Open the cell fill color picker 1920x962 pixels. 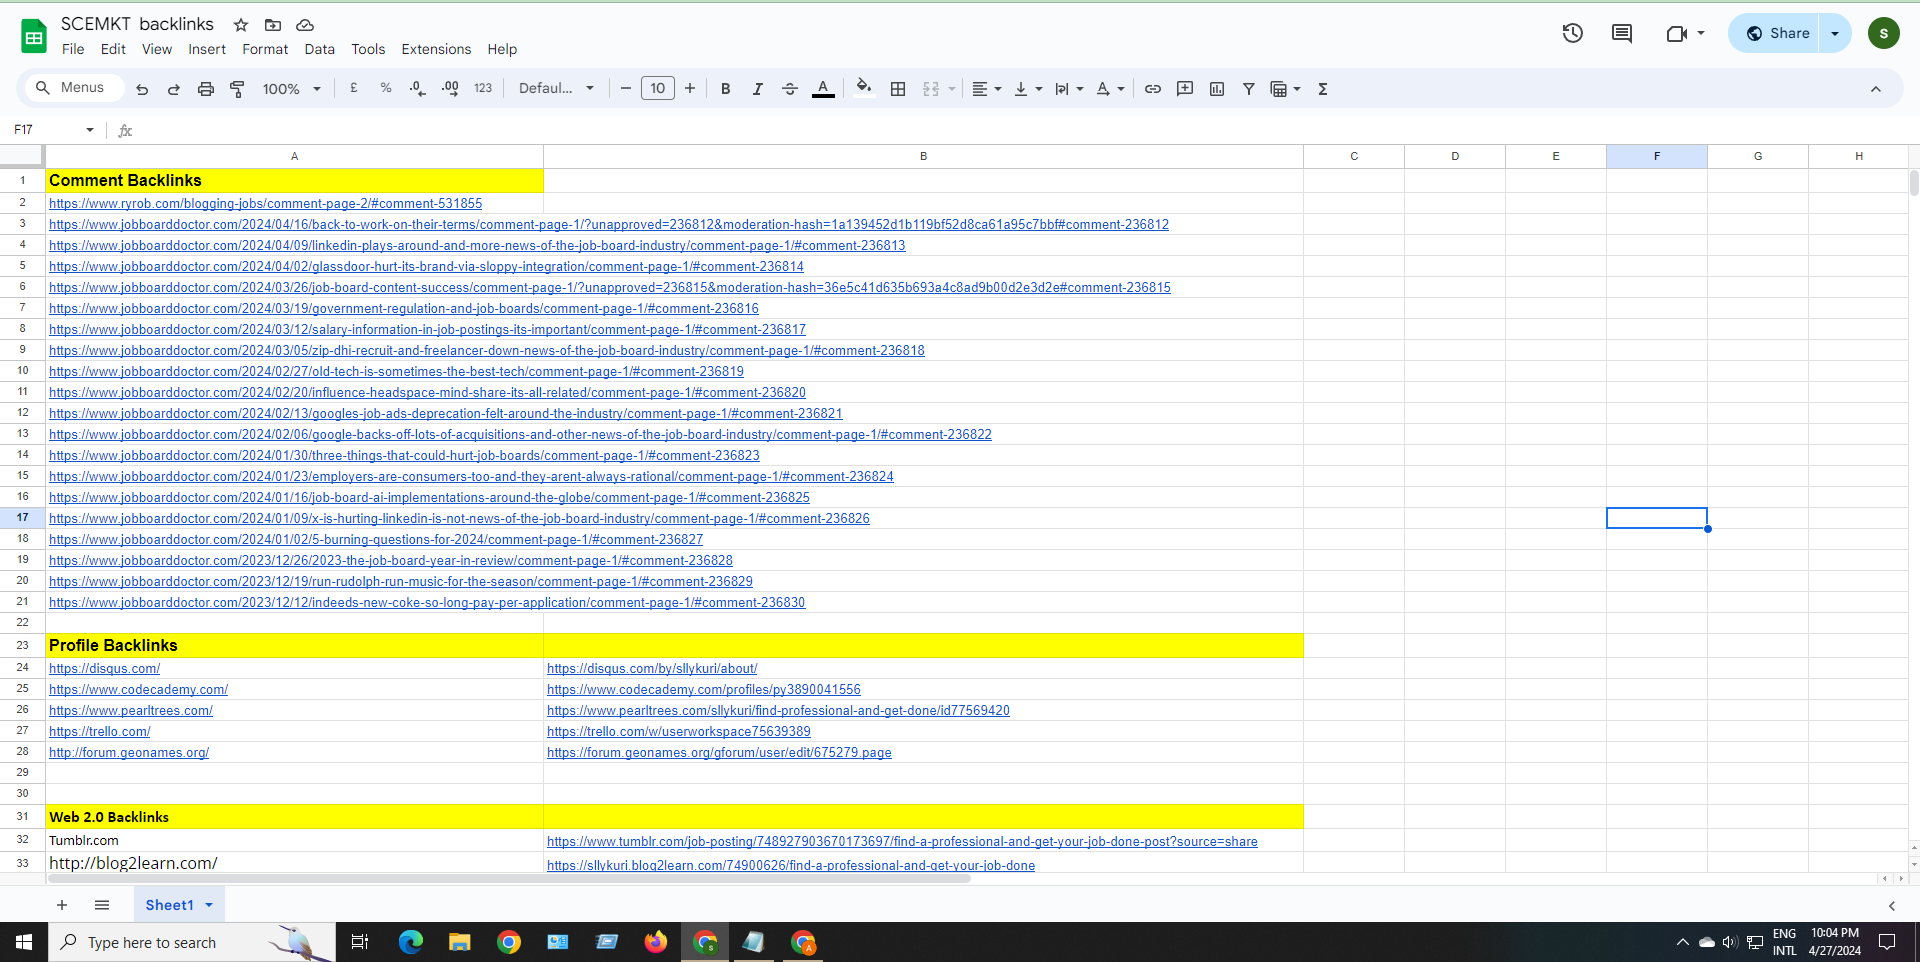863,89
